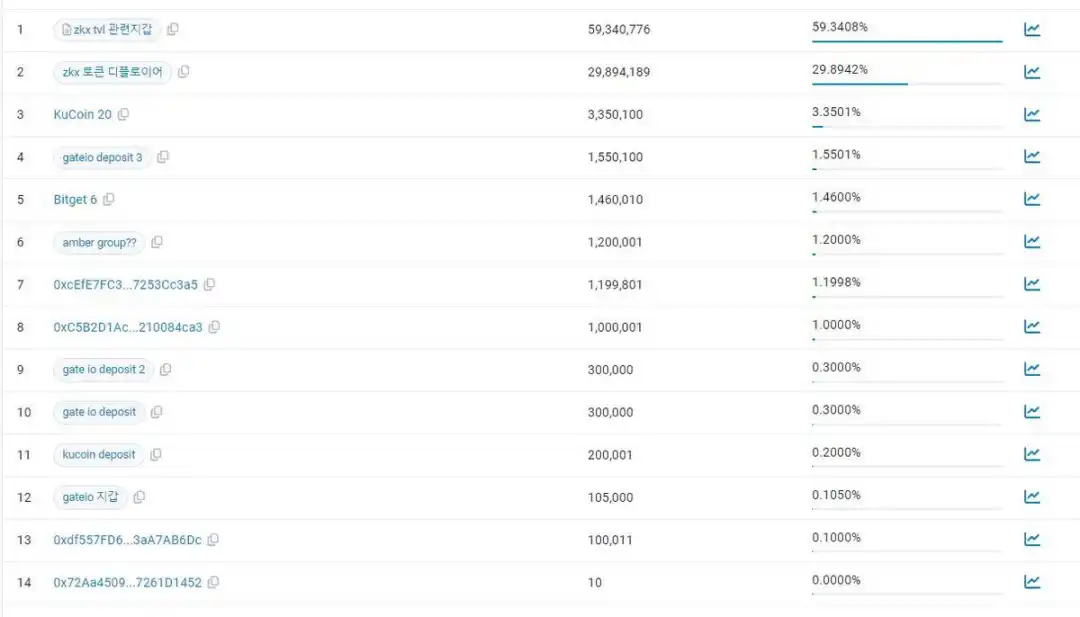View analytics chart for rank 14 holder
The image size is (1080, 617).
coord(1032,582)
